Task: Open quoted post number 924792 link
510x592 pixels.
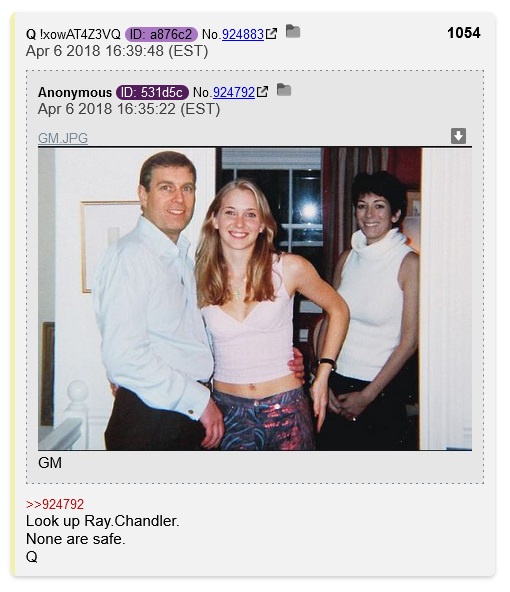Action: pyautogui.click(x=234, y=92)
